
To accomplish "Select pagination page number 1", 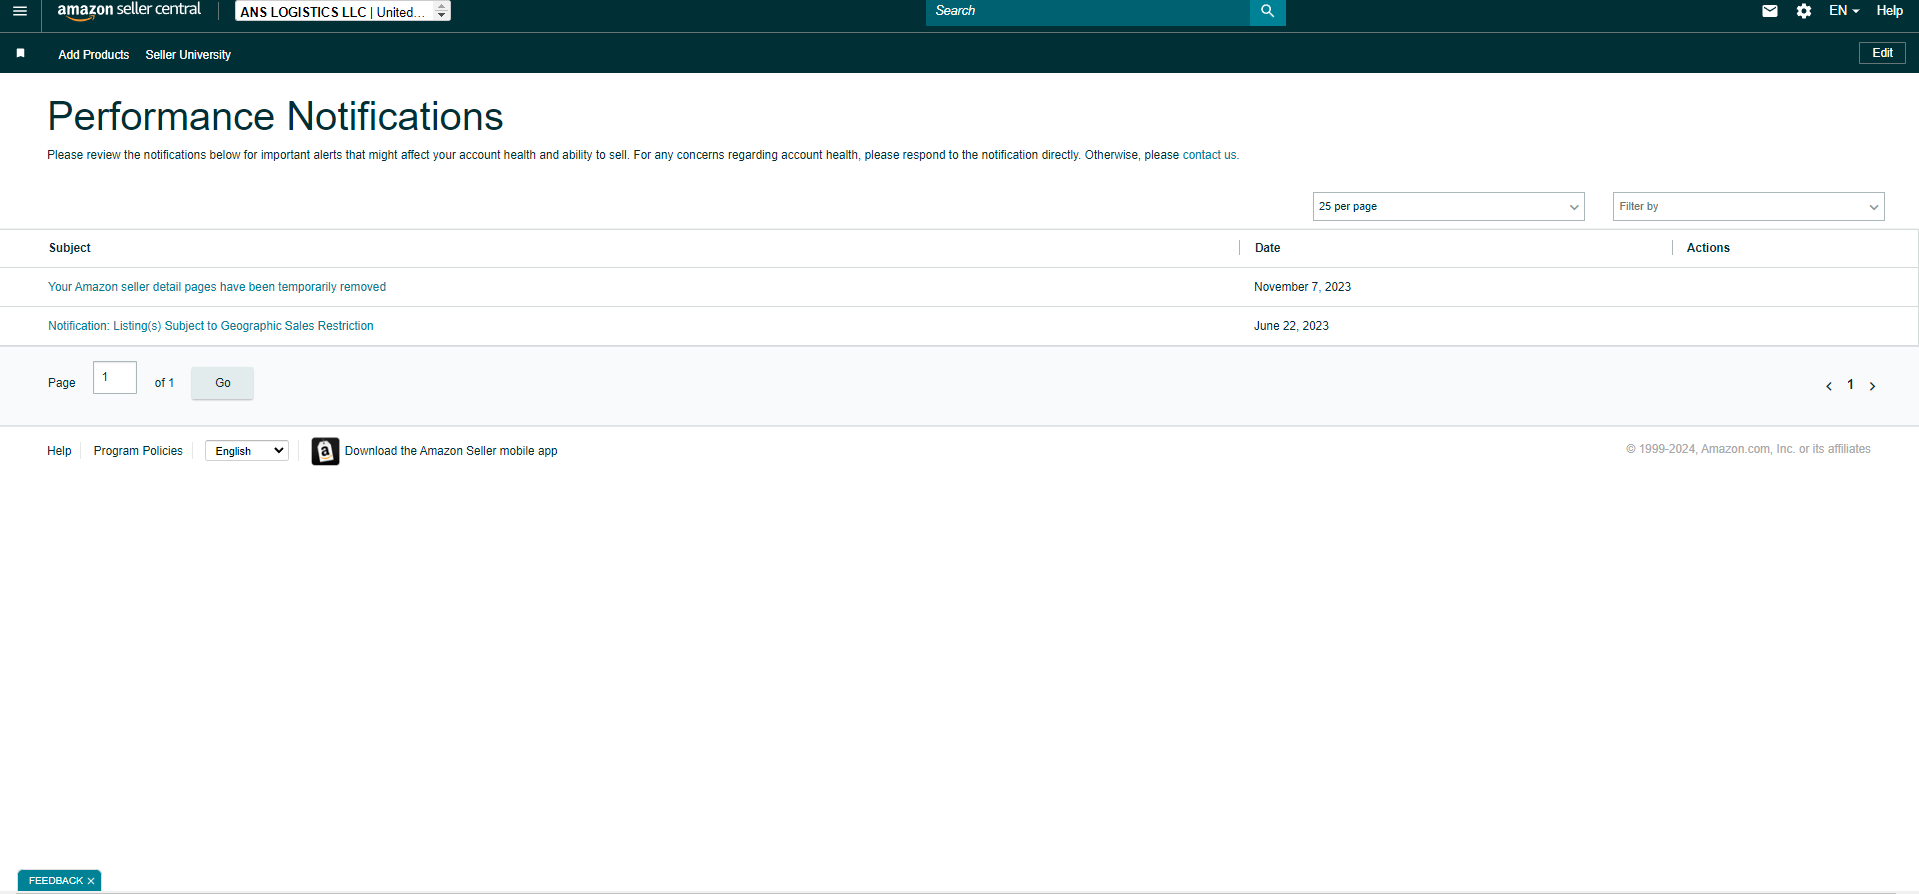I will pyautogui.click(x=1850, y=385).
